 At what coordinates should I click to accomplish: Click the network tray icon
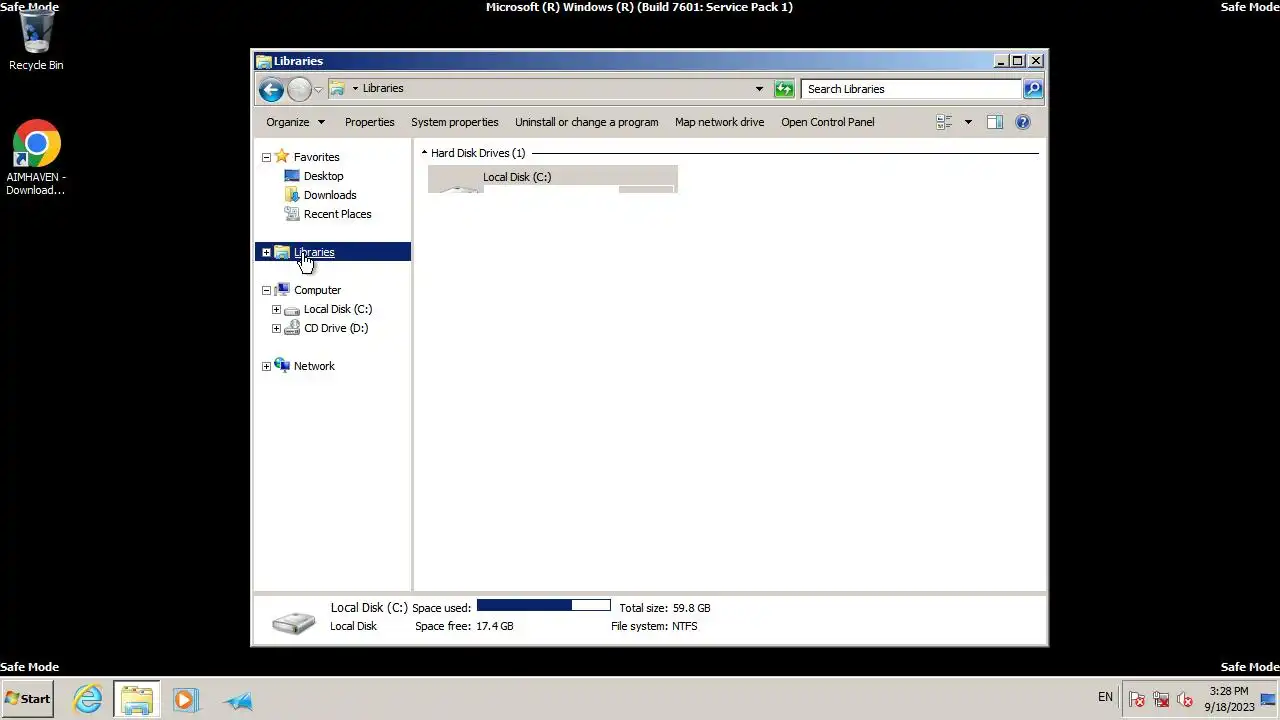click(x=1161, y=700)
